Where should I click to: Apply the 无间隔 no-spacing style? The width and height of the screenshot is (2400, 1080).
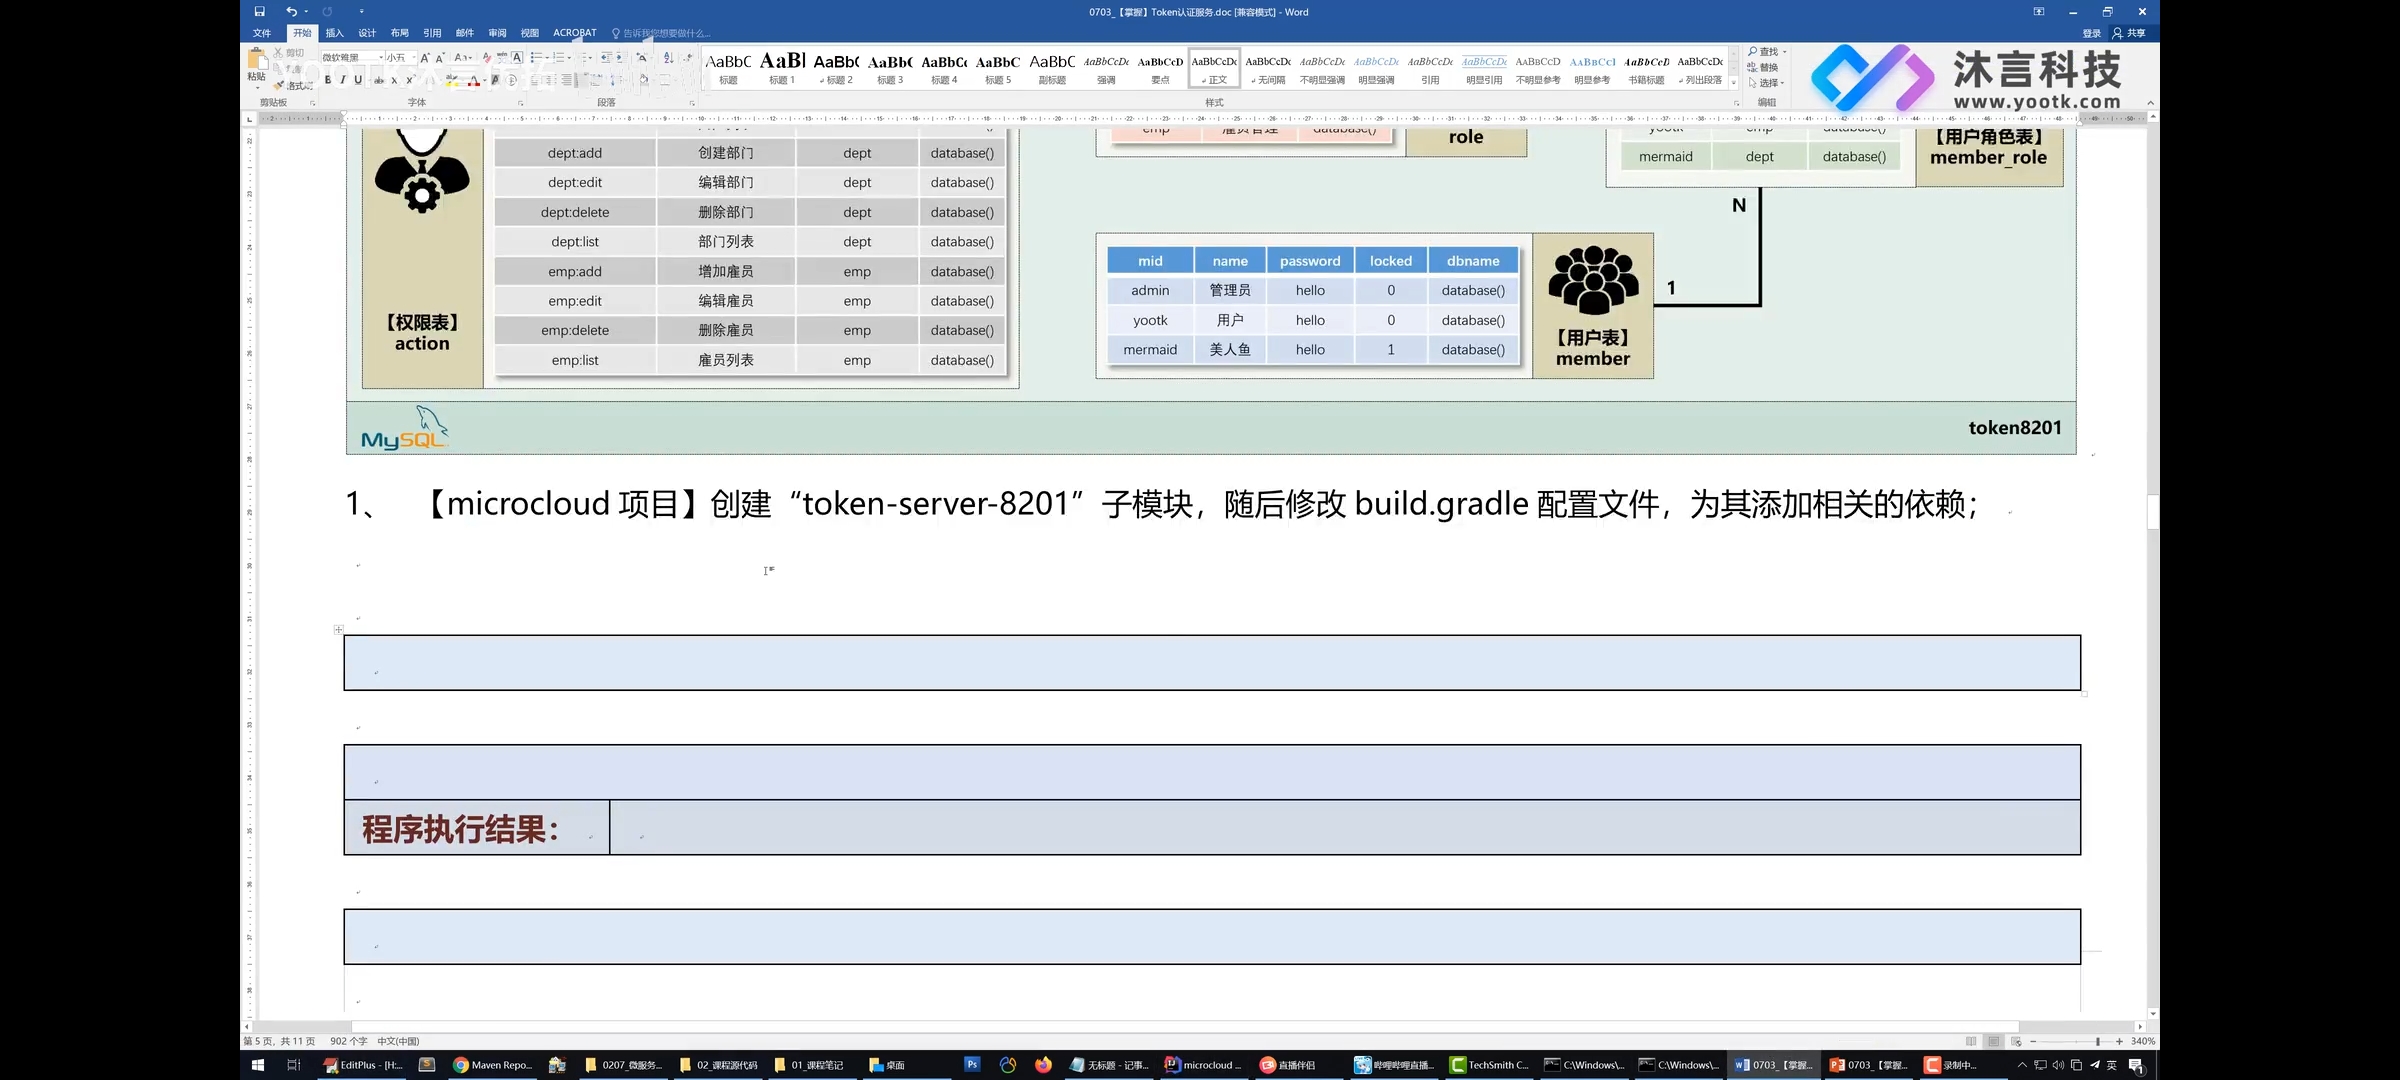tap(1268, 68)
